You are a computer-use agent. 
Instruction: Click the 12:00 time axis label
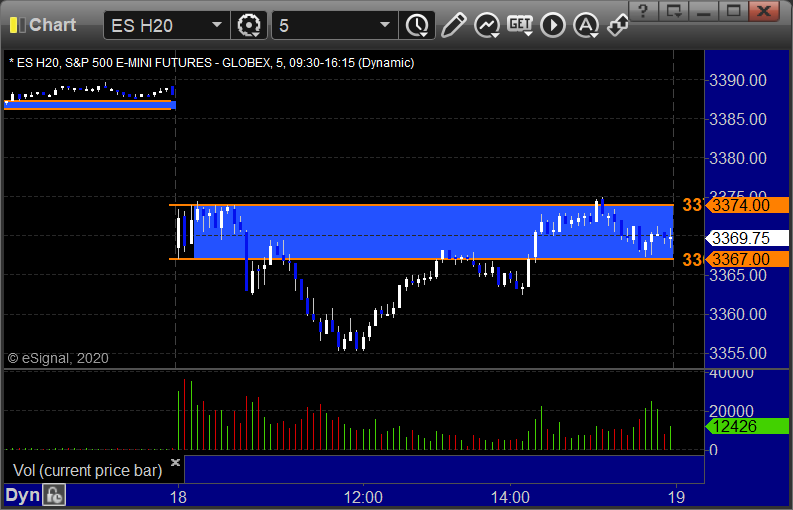point(363,497)
